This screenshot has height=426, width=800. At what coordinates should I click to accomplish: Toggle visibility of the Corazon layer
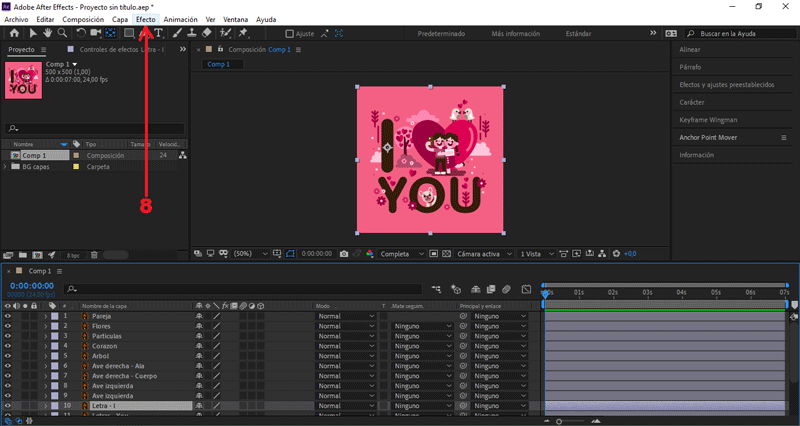7,346
